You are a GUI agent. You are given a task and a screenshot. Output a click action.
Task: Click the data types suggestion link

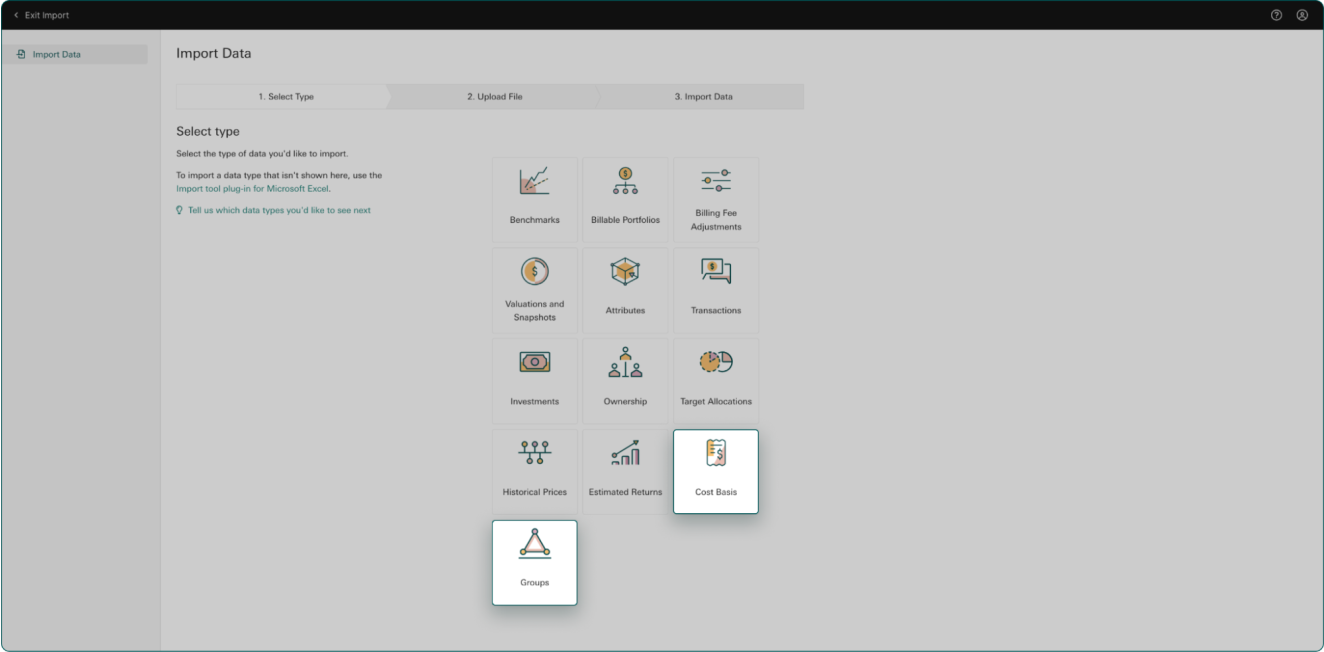[x=279, y=210]
